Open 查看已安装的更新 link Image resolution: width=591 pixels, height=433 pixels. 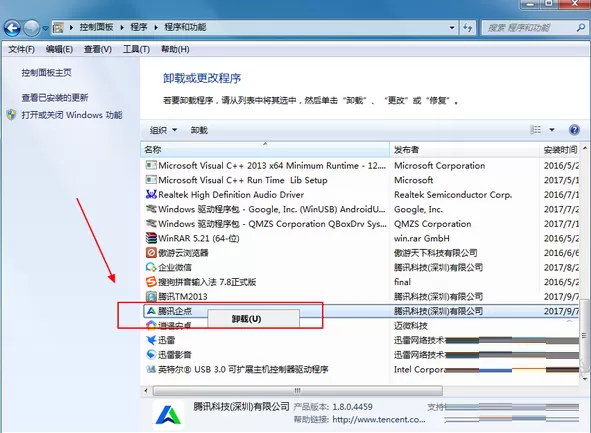pyautogui.click(x=55, y=98)
